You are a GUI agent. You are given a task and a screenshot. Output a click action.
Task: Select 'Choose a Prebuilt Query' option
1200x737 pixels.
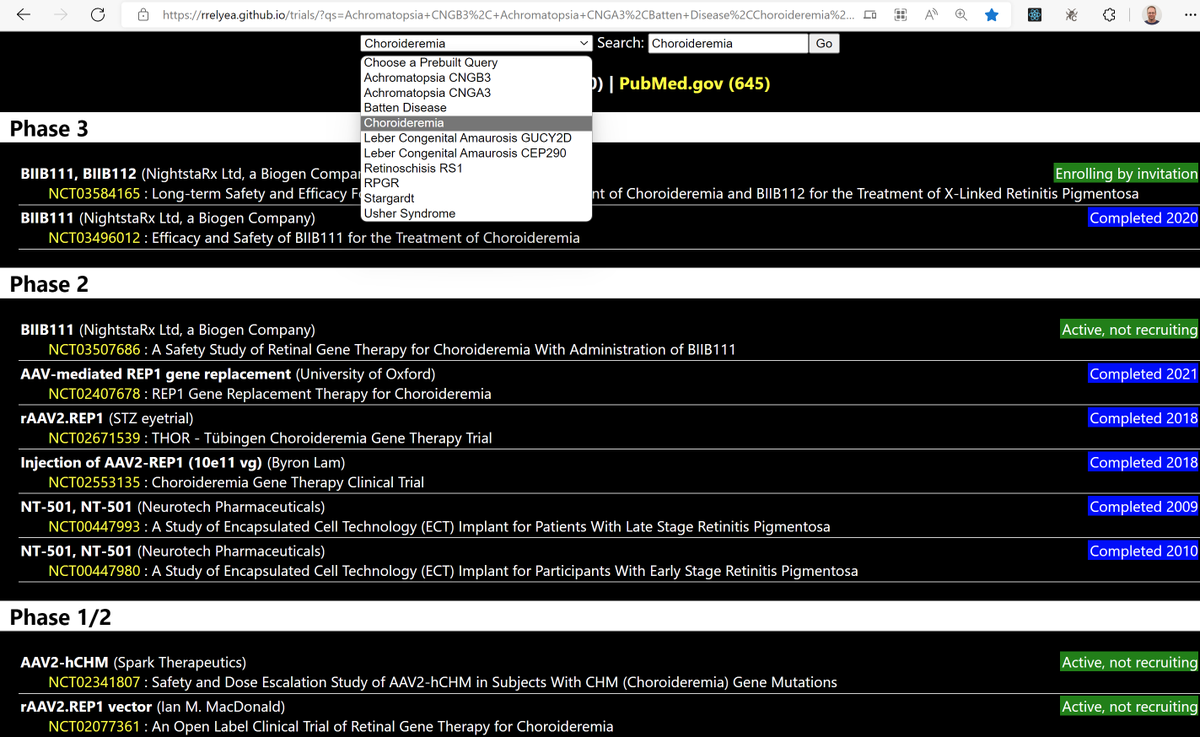(476, 62)
